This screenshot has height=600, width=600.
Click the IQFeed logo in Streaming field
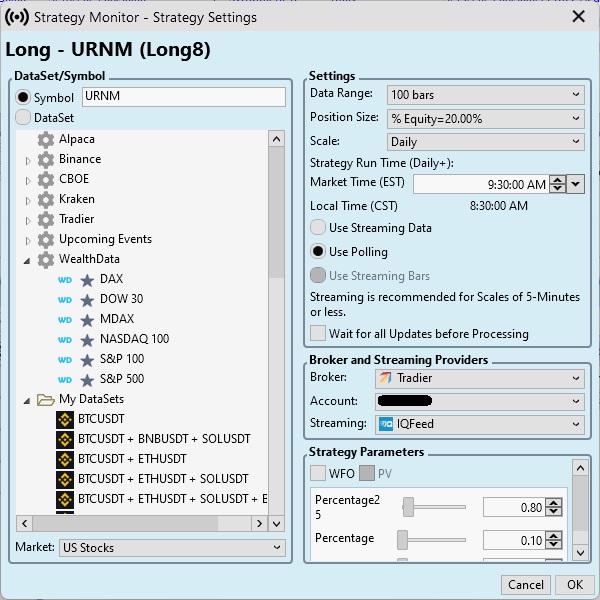(x=386, y=424)
